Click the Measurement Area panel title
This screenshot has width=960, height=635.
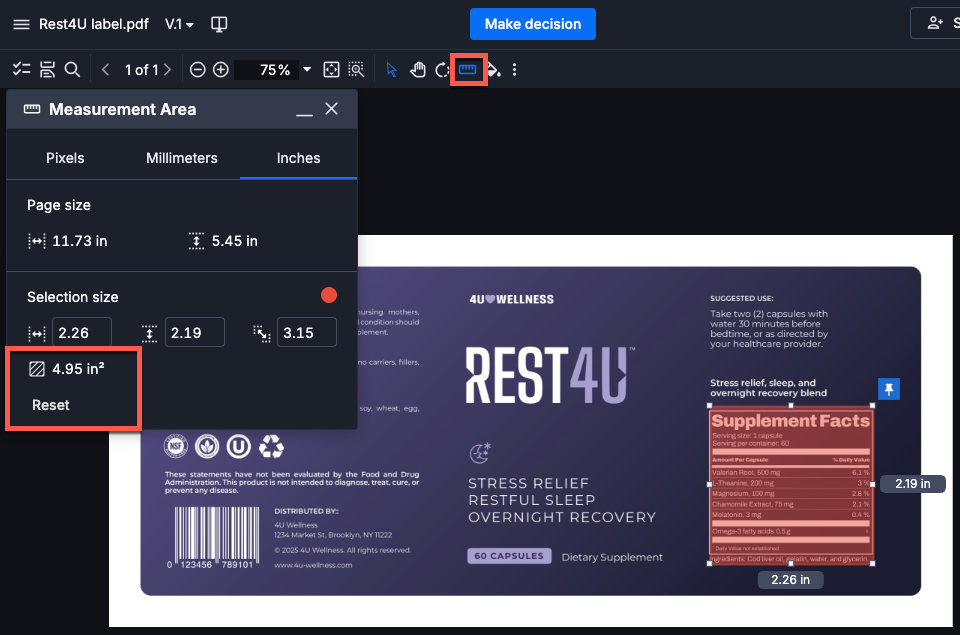122,110
